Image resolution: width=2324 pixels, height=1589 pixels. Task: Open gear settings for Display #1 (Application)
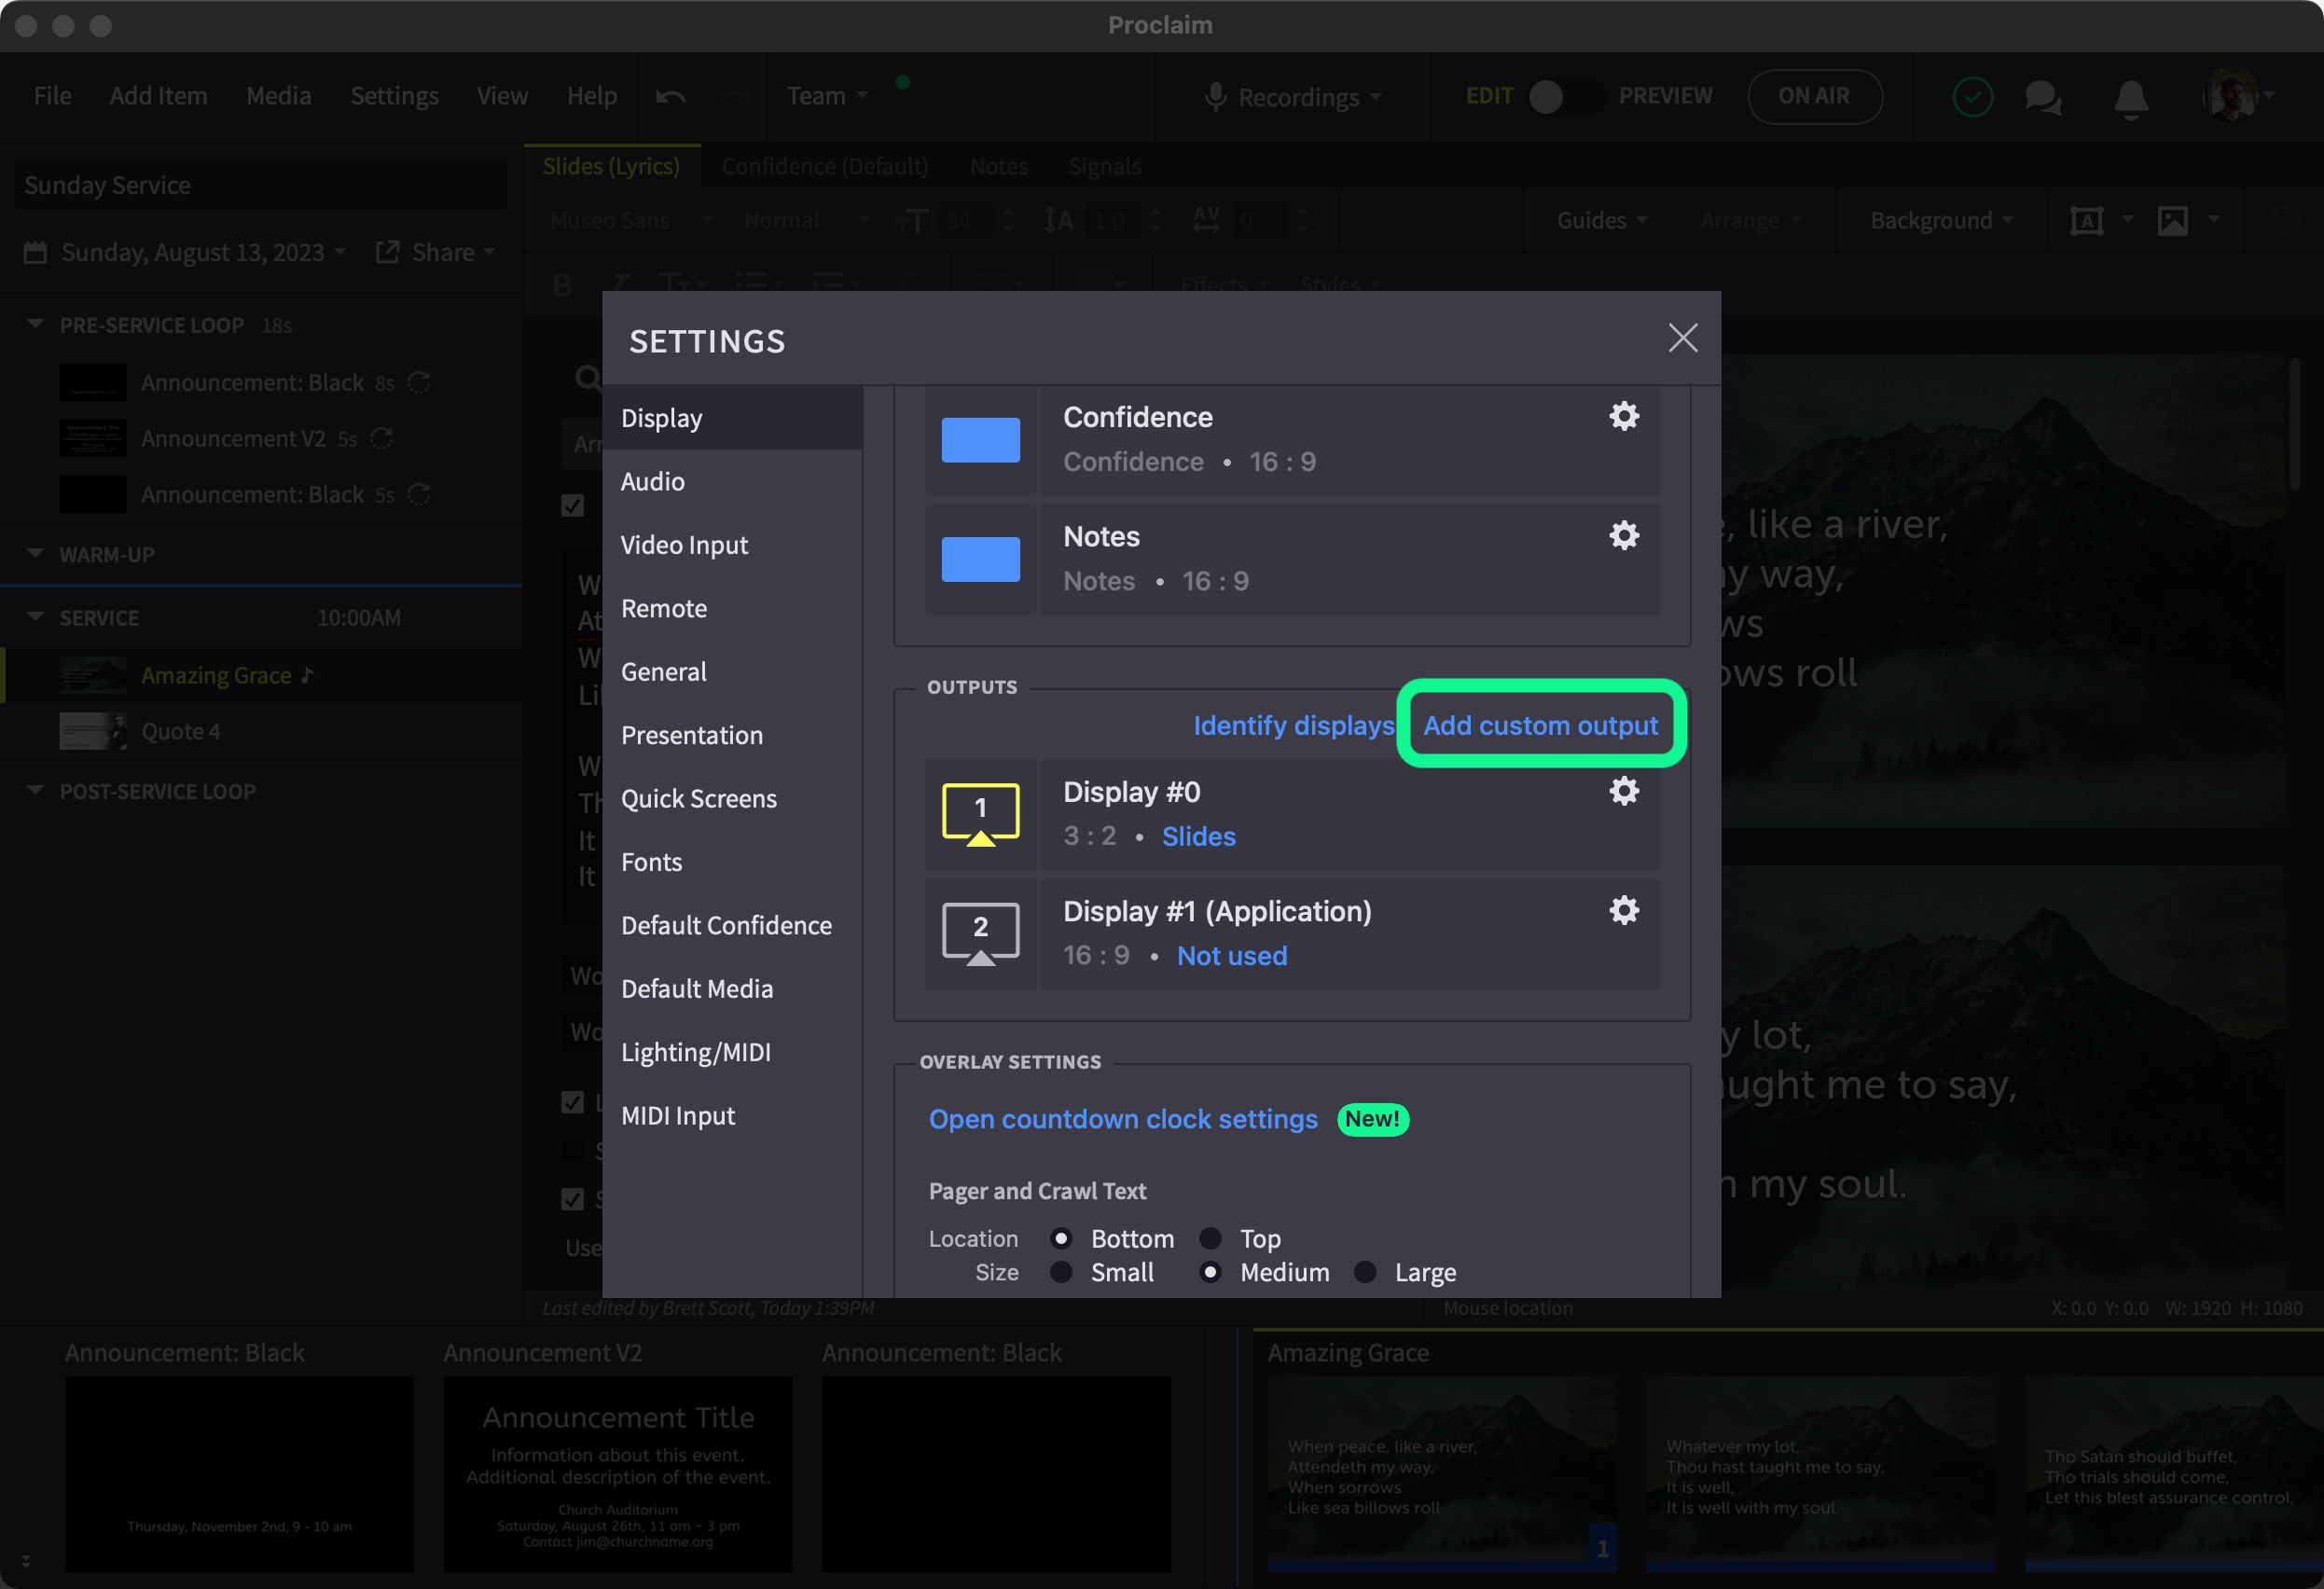pyautogui.click(x=1623, y=910)
